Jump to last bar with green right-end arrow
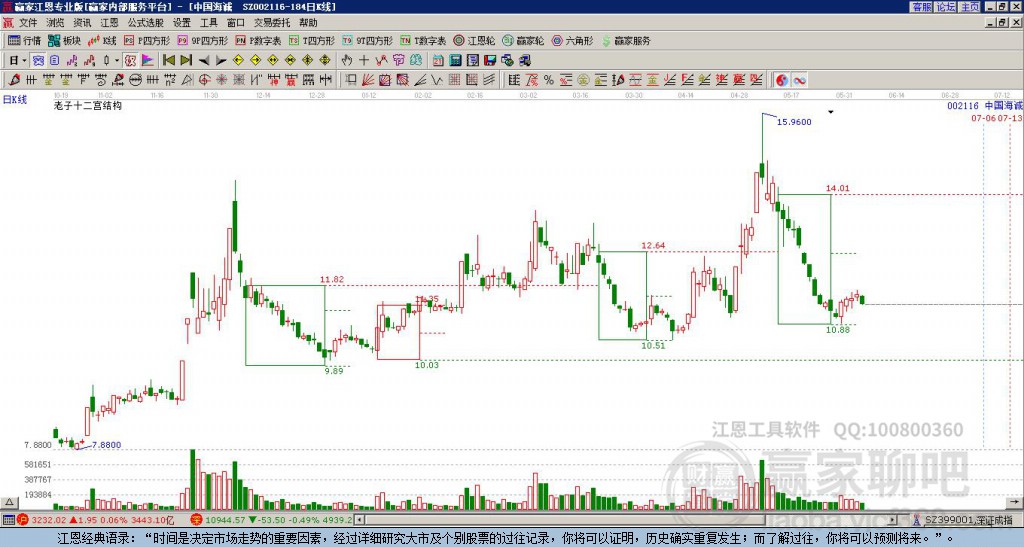 [186, 60]
